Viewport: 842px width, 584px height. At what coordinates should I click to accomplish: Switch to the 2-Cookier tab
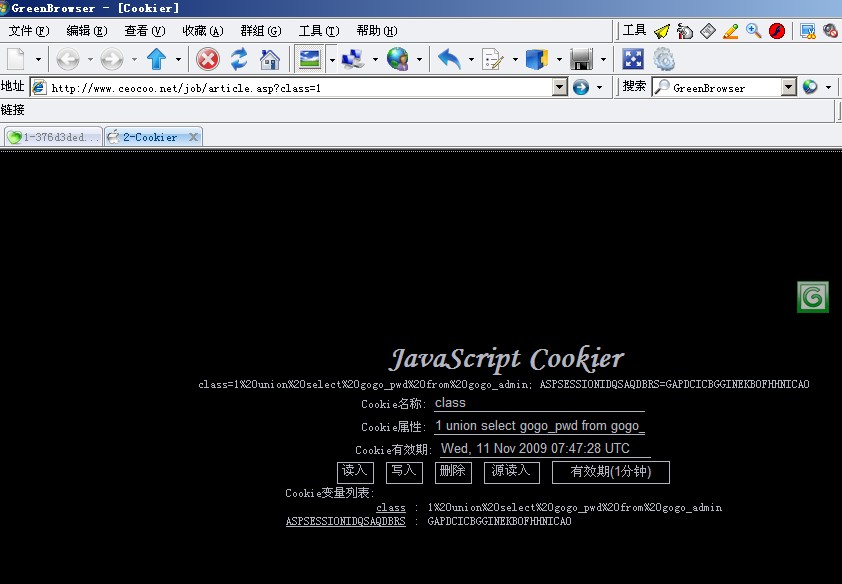(x=154, y=137)
